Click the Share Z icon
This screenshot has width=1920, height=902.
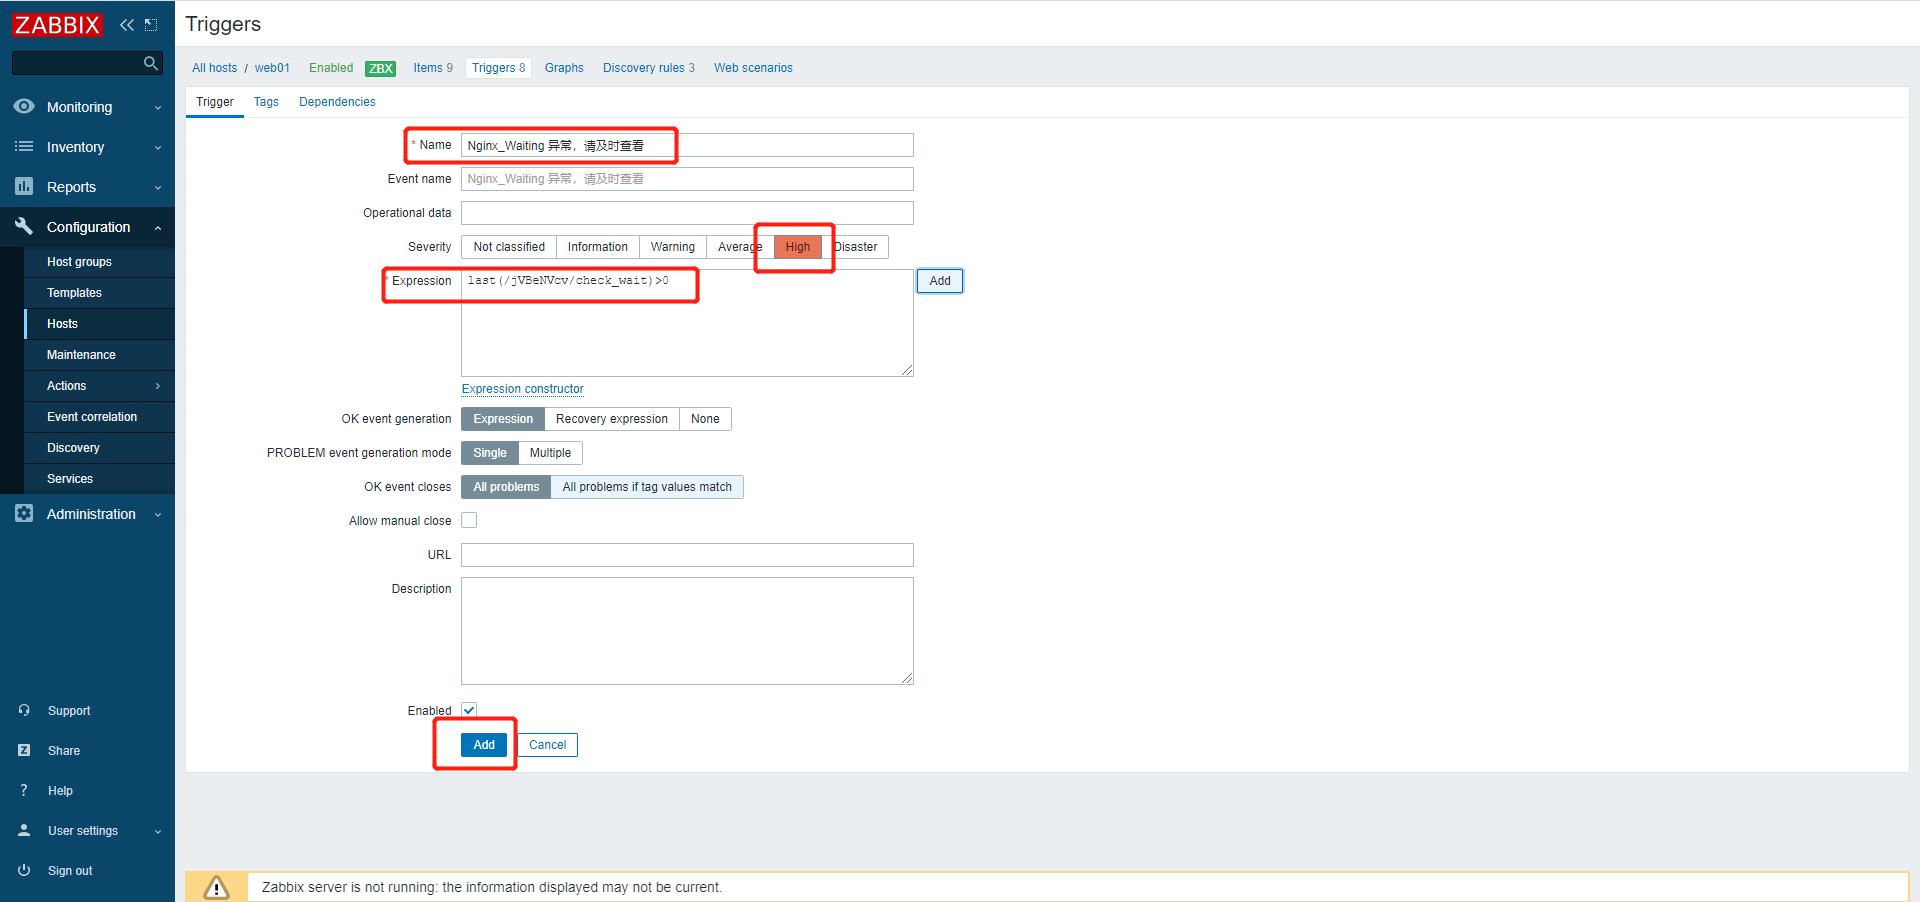click(x=24, y=750)
